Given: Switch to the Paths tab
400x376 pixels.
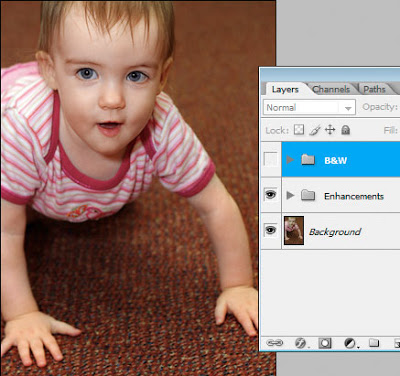Looking at the screenshot, I should pos(374,89).
